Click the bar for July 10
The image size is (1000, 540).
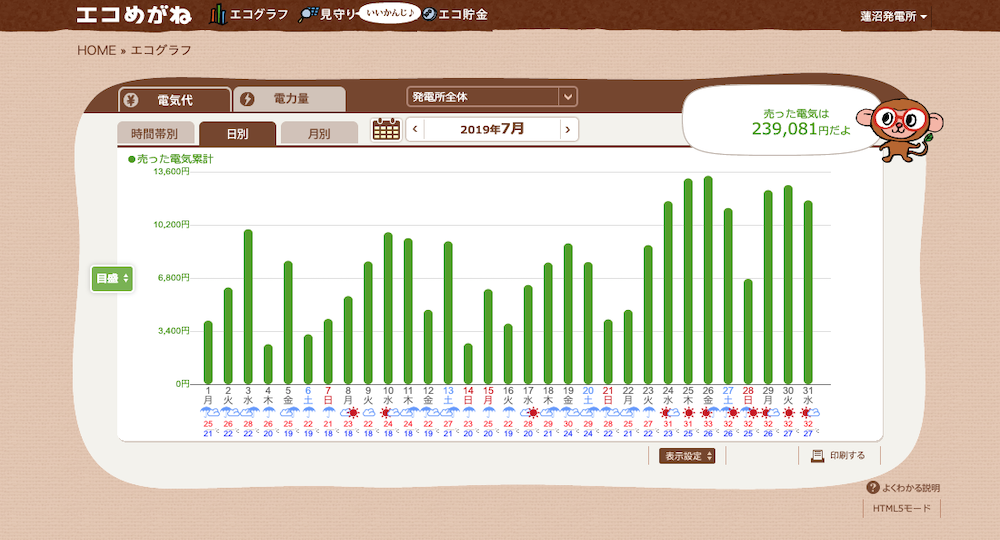(x=388, y=308)
